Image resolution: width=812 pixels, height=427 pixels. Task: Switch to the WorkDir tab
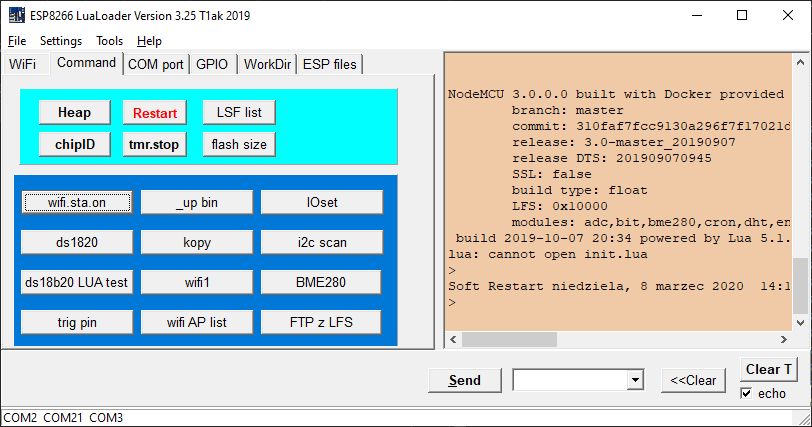point(267,65)
